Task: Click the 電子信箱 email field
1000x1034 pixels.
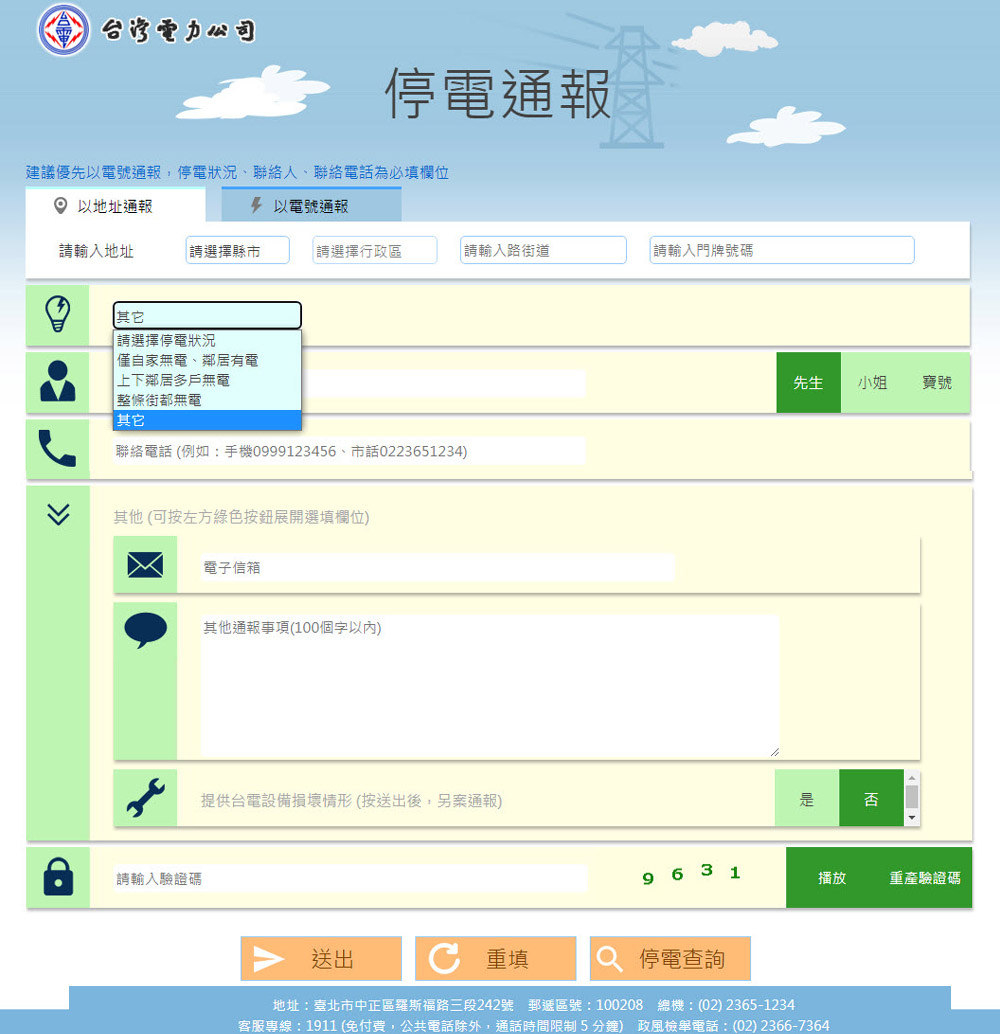Action: click(x=437, y=567)
